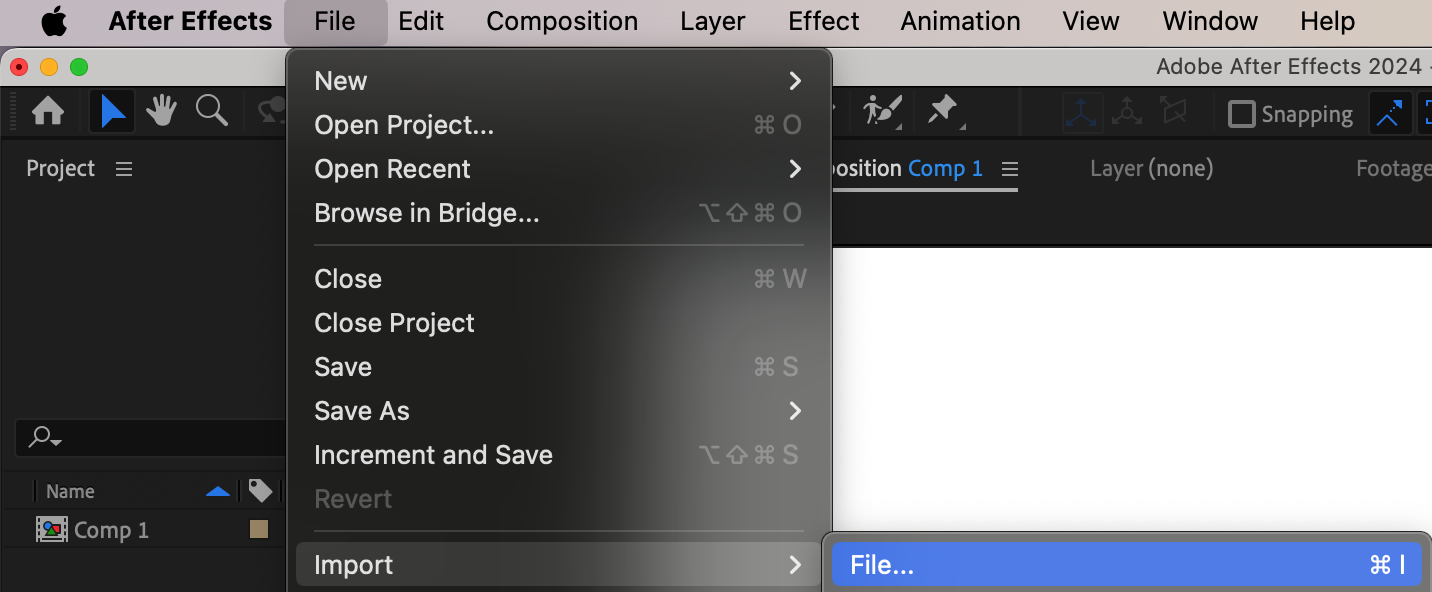
Task: Select the Roto Brush tool
Action: tap(882, 112)
